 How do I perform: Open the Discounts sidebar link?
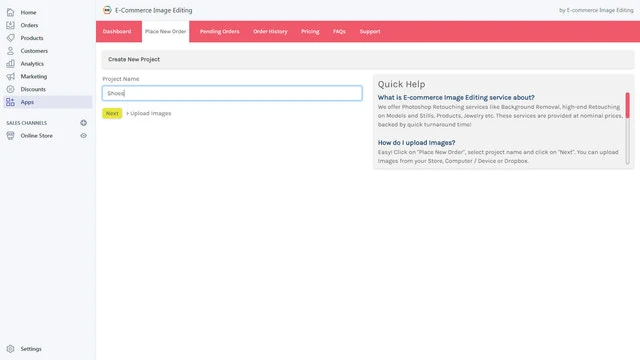pyautogui.click(x=33, y=89)
